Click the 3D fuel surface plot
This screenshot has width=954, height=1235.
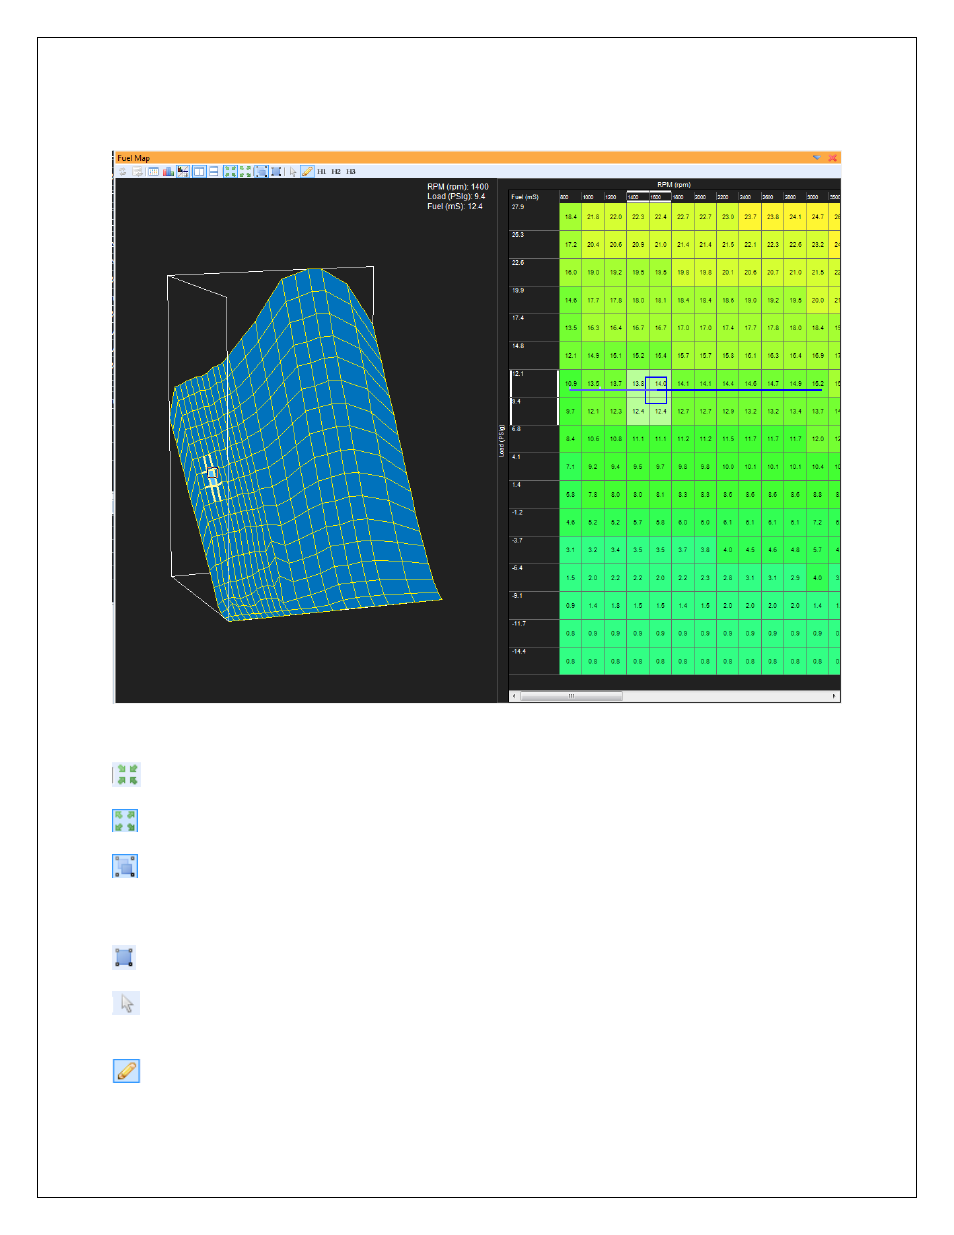tap(306, 445)
